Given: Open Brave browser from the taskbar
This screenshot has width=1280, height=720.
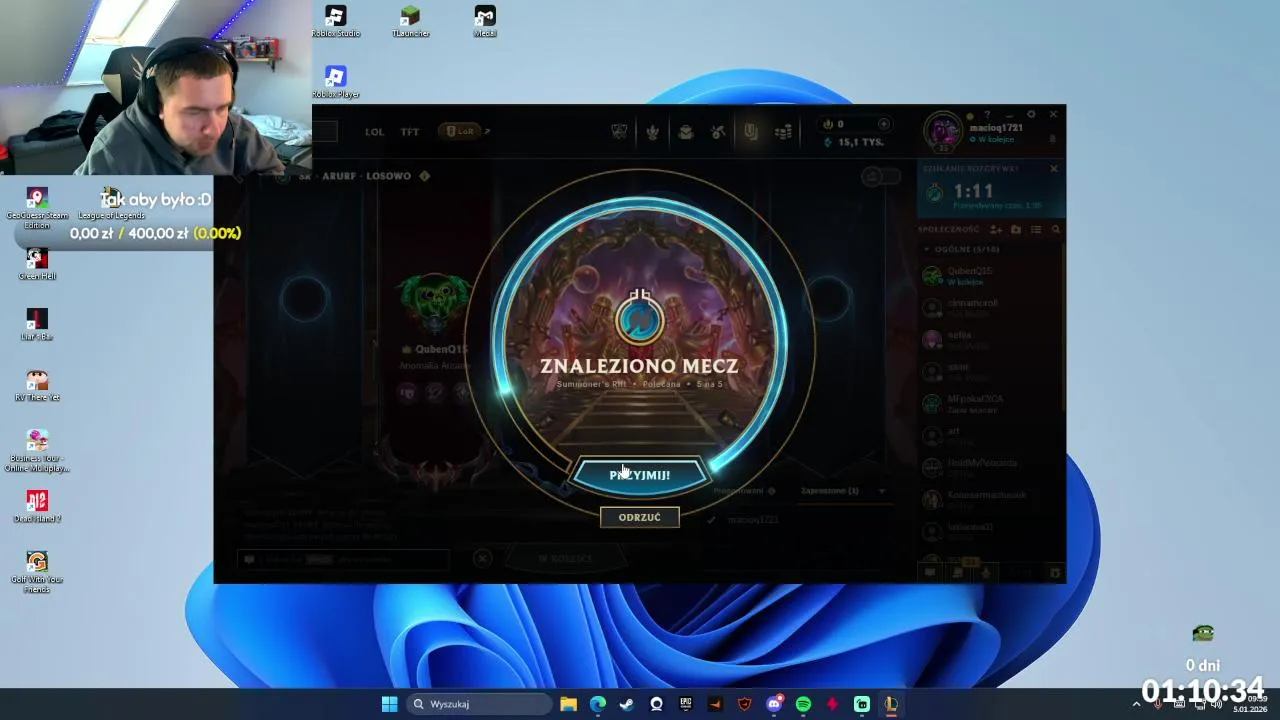Looking at the screenshot, I should [744, 704].
